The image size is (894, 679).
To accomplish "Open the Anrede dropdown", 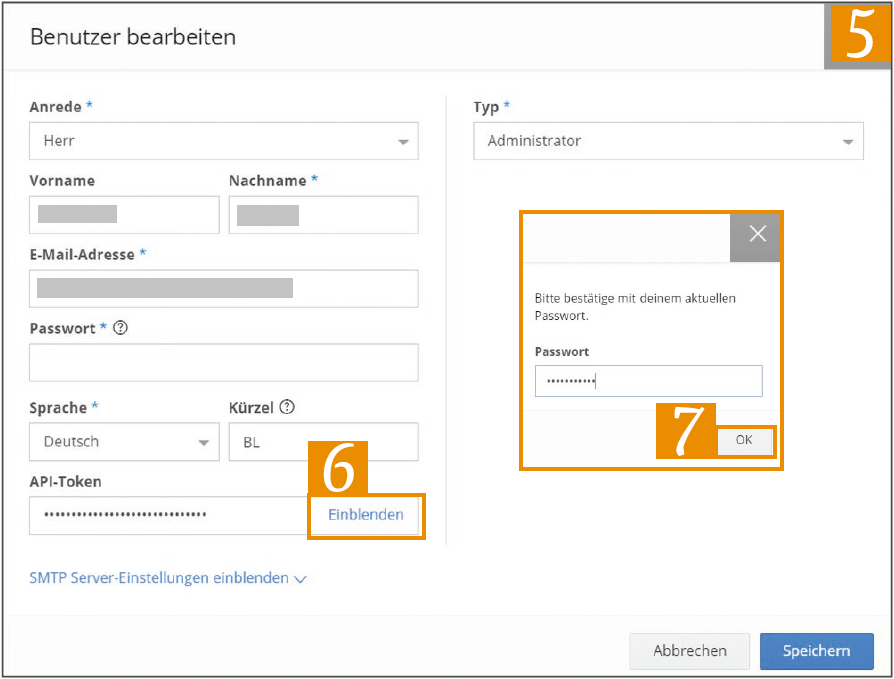I will click(224, 141).
